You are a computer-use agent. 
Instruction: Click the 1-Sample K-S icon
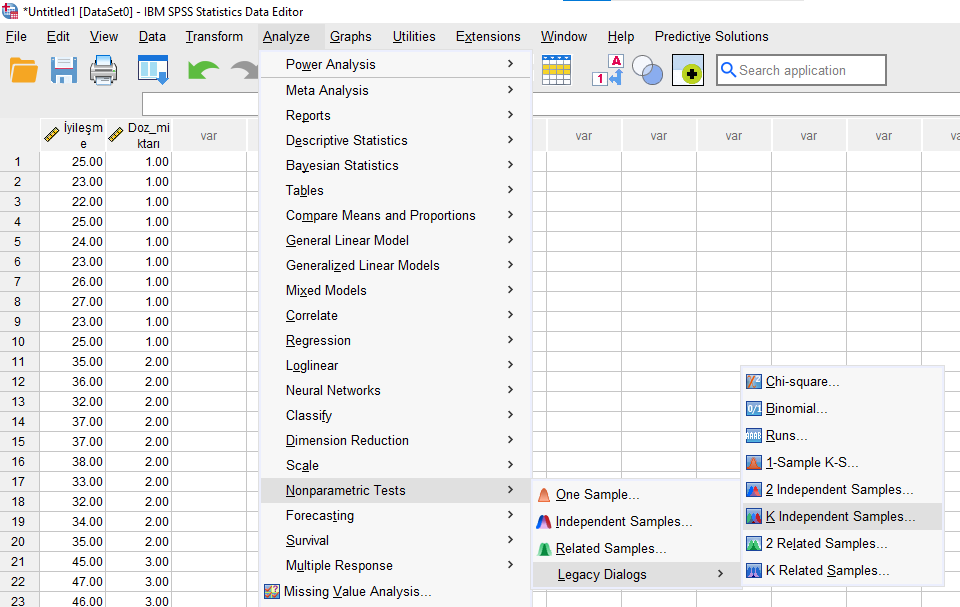click(754, 462)
